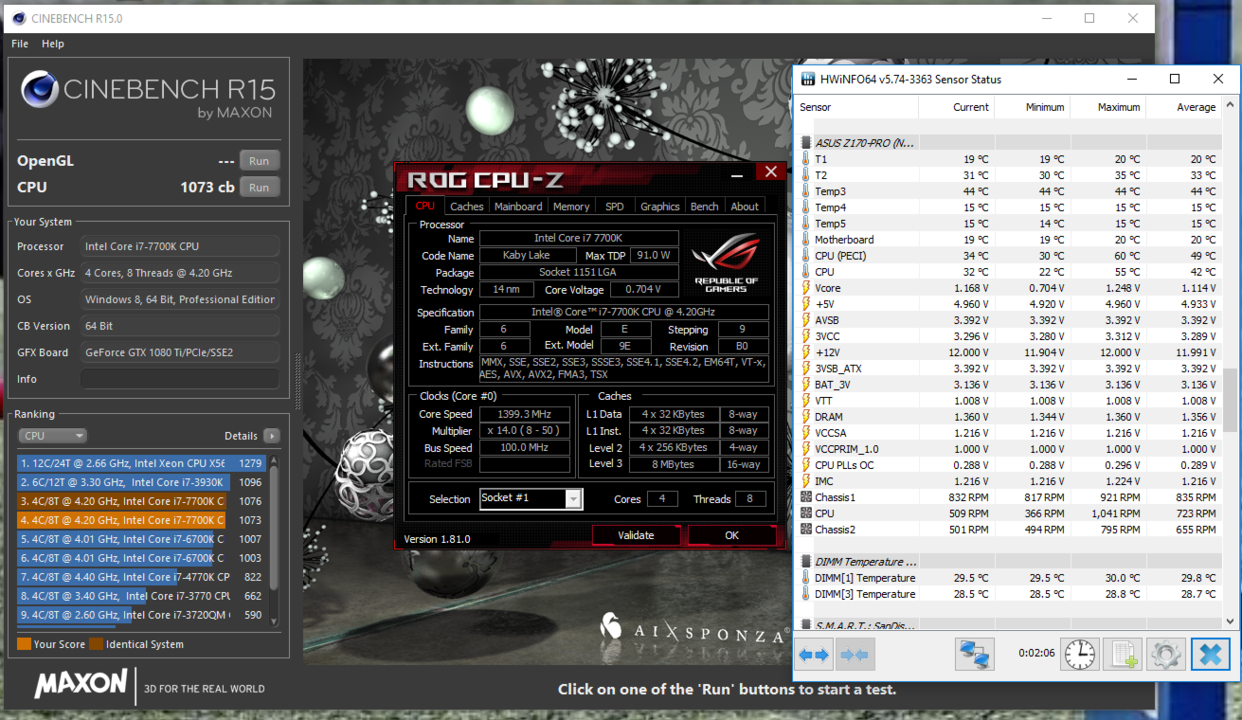The image size is (1242, 720).
Task: Run the OpenGL test in Cinebench
Action: point(259,161)
